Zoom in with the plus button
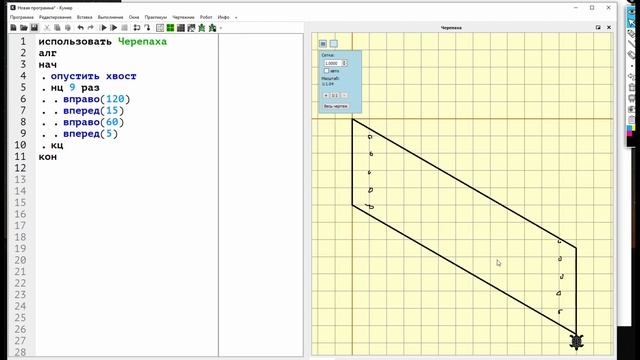Image resolution: width=640 pixels, height=360 pixels. [326, 95]
